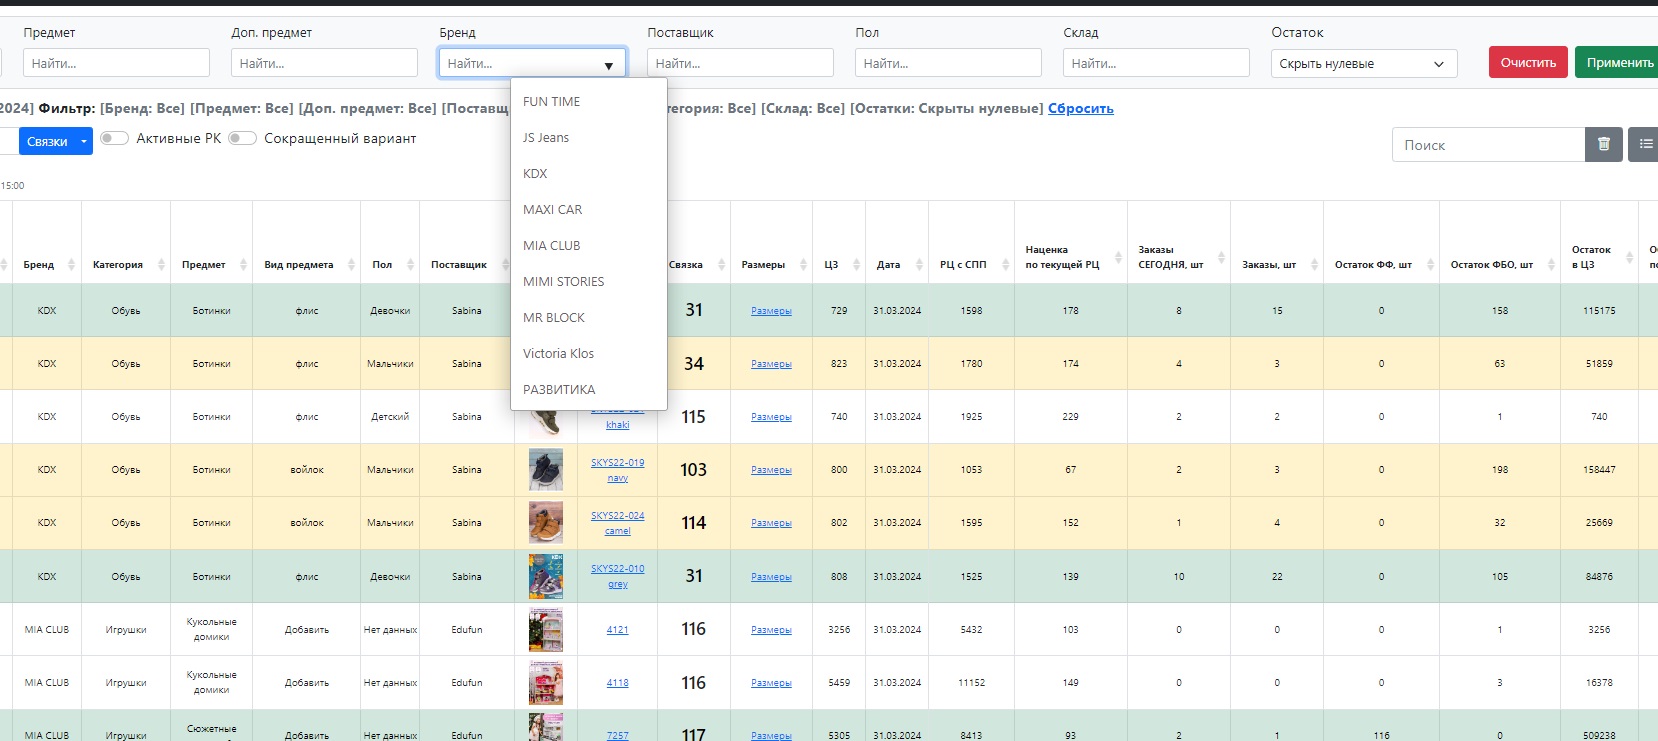Click sort arrows on Дата column
The image size is (1658, 741).
(x=918, y=265)
